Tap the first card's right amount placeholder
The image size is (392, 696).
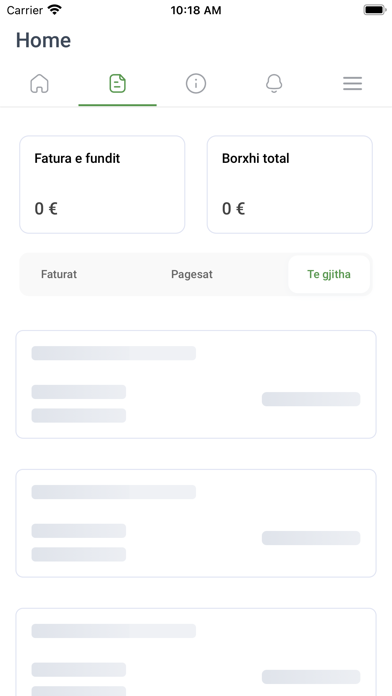tap(311, 399)
